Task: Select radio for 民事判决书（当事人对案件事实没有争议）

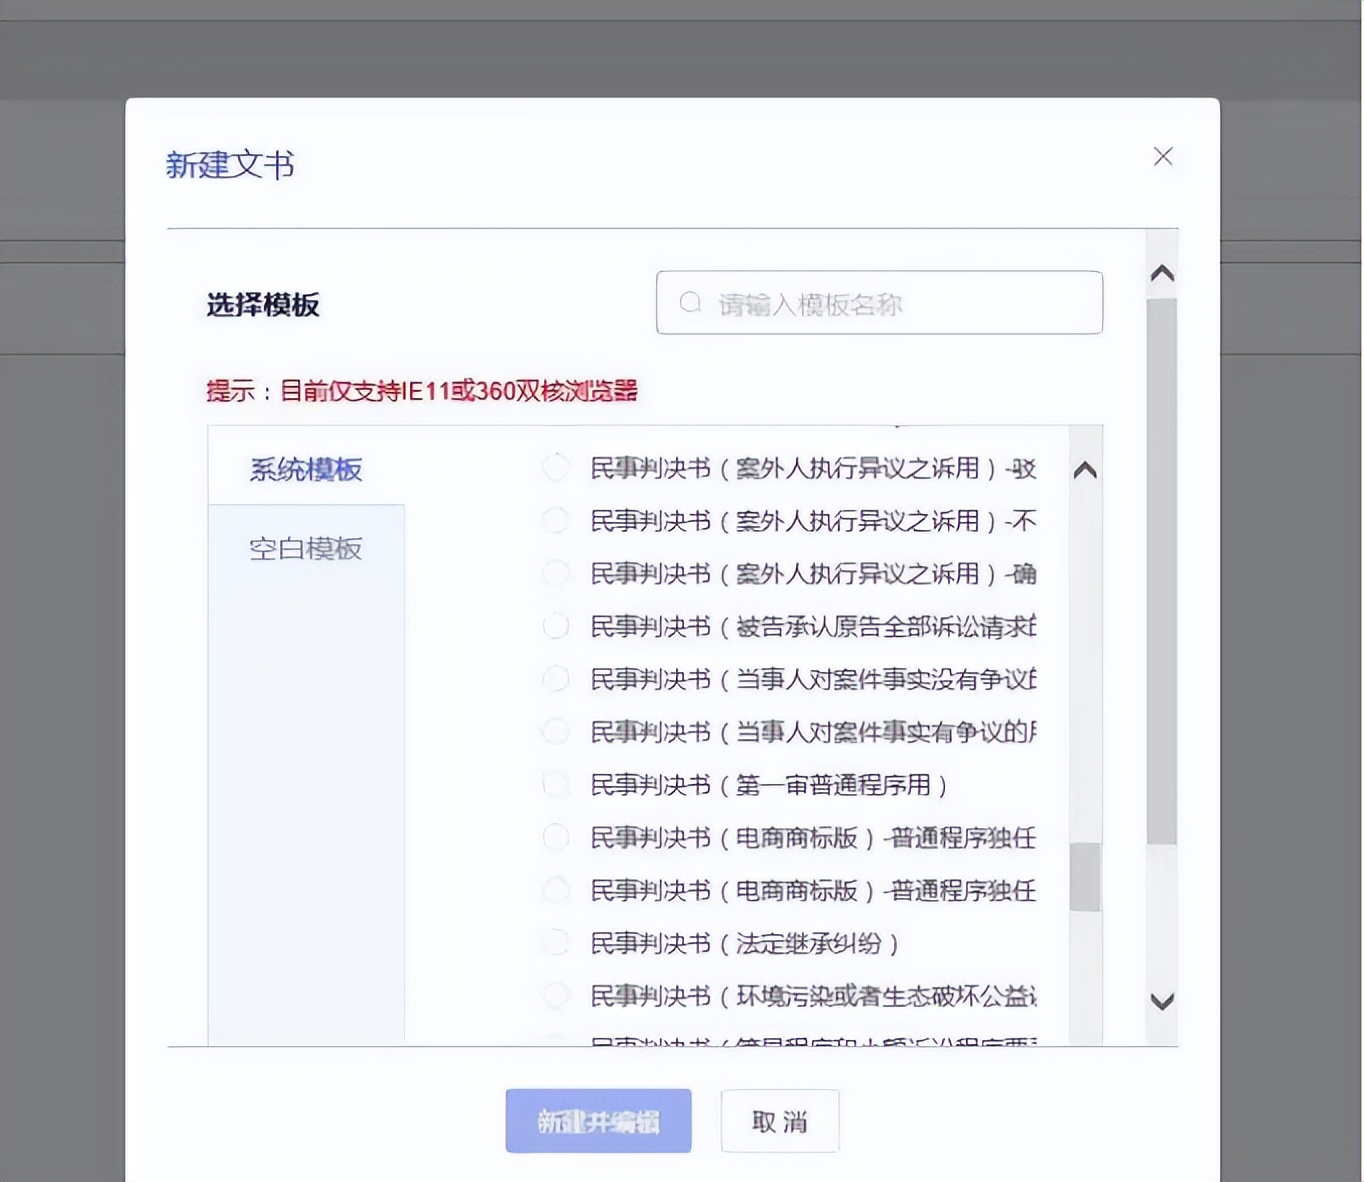Action: point(556,679)
